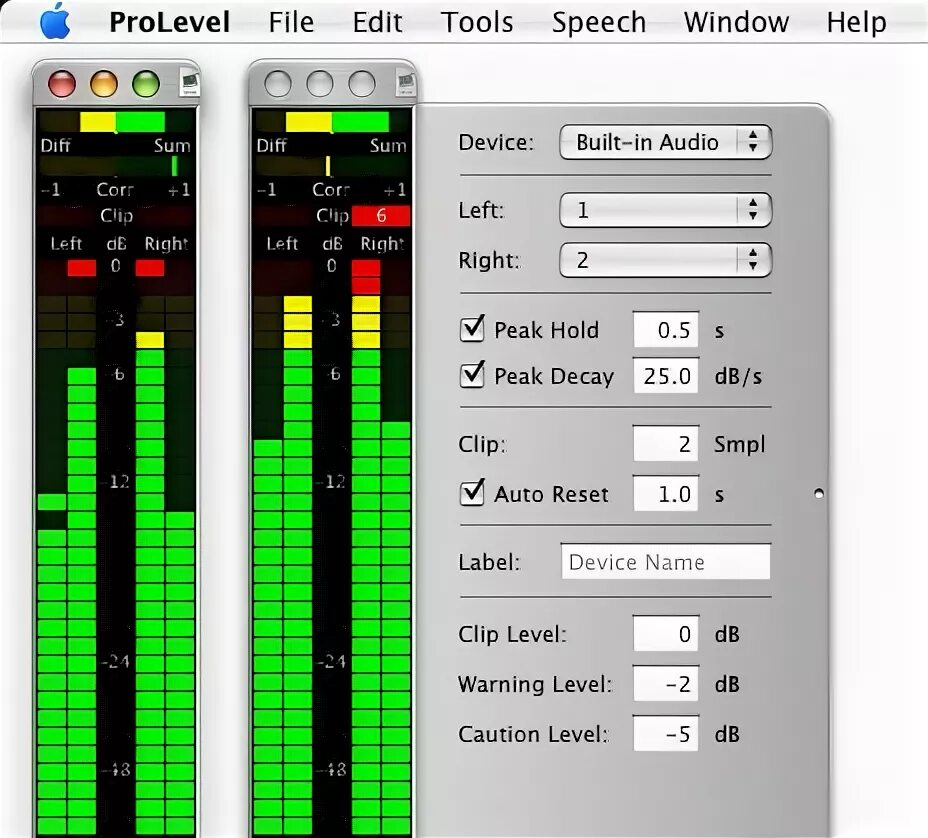The width and height of the screenshot is (928, 838).
Task: Click the 'dB/s' unit text
Action: click(x=738, y=376)
